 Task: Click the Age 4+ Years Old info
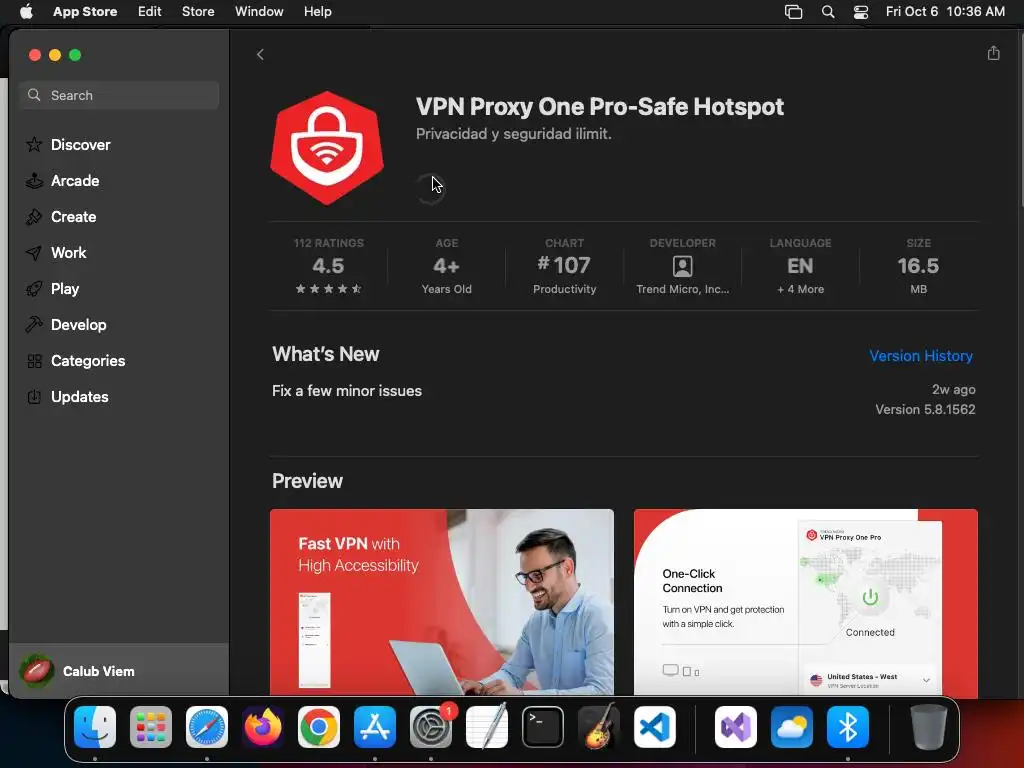point(447,266)
